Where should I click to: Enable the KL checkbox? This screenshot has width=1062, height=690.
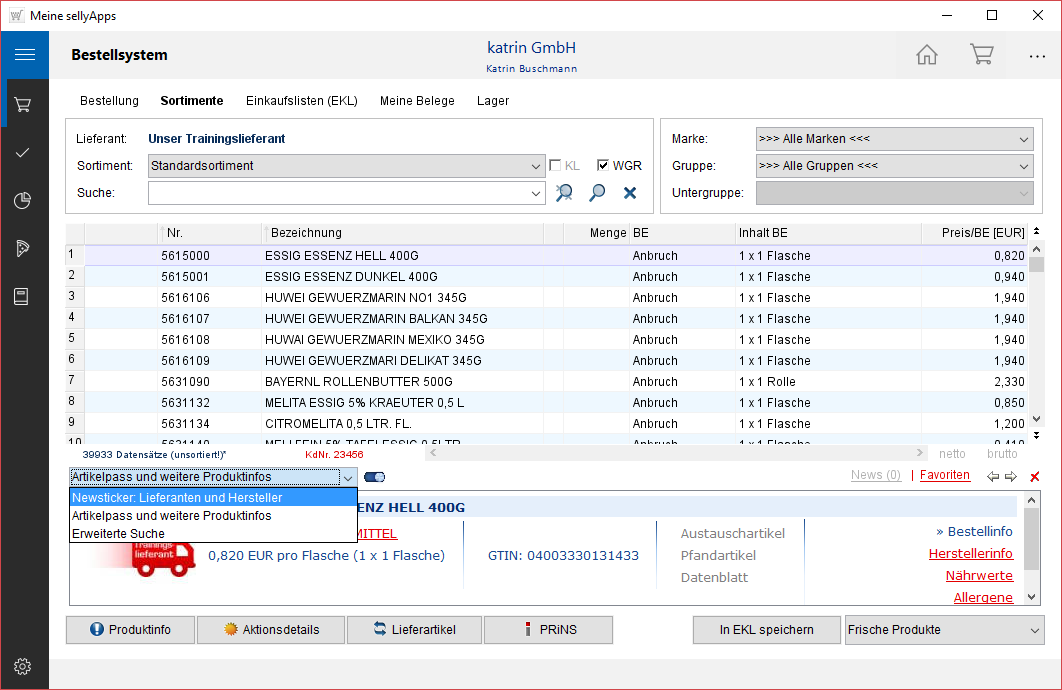pyautogui.click(x=556, y=166)
